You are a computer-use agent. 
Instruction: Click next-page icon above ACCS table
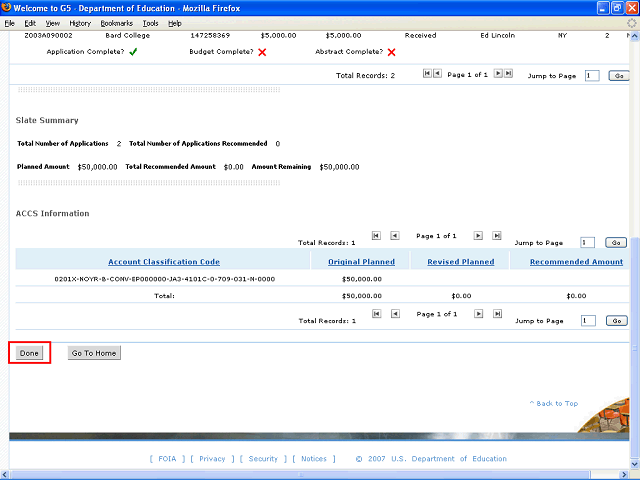pos(478,236)
